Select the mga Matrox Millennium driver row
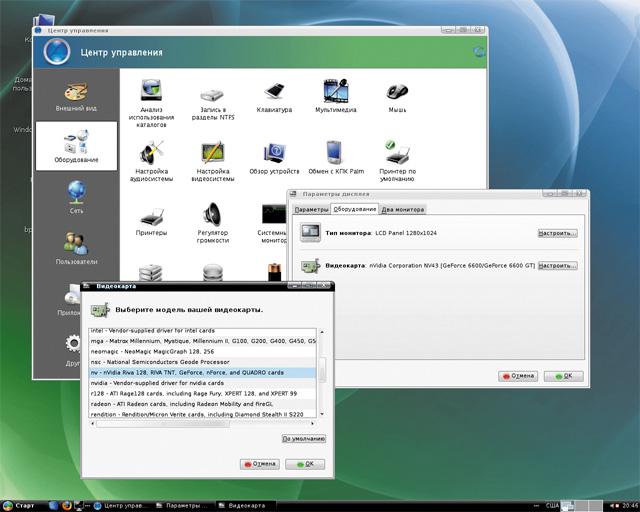The image size is (640, 512). click(202, 341)
